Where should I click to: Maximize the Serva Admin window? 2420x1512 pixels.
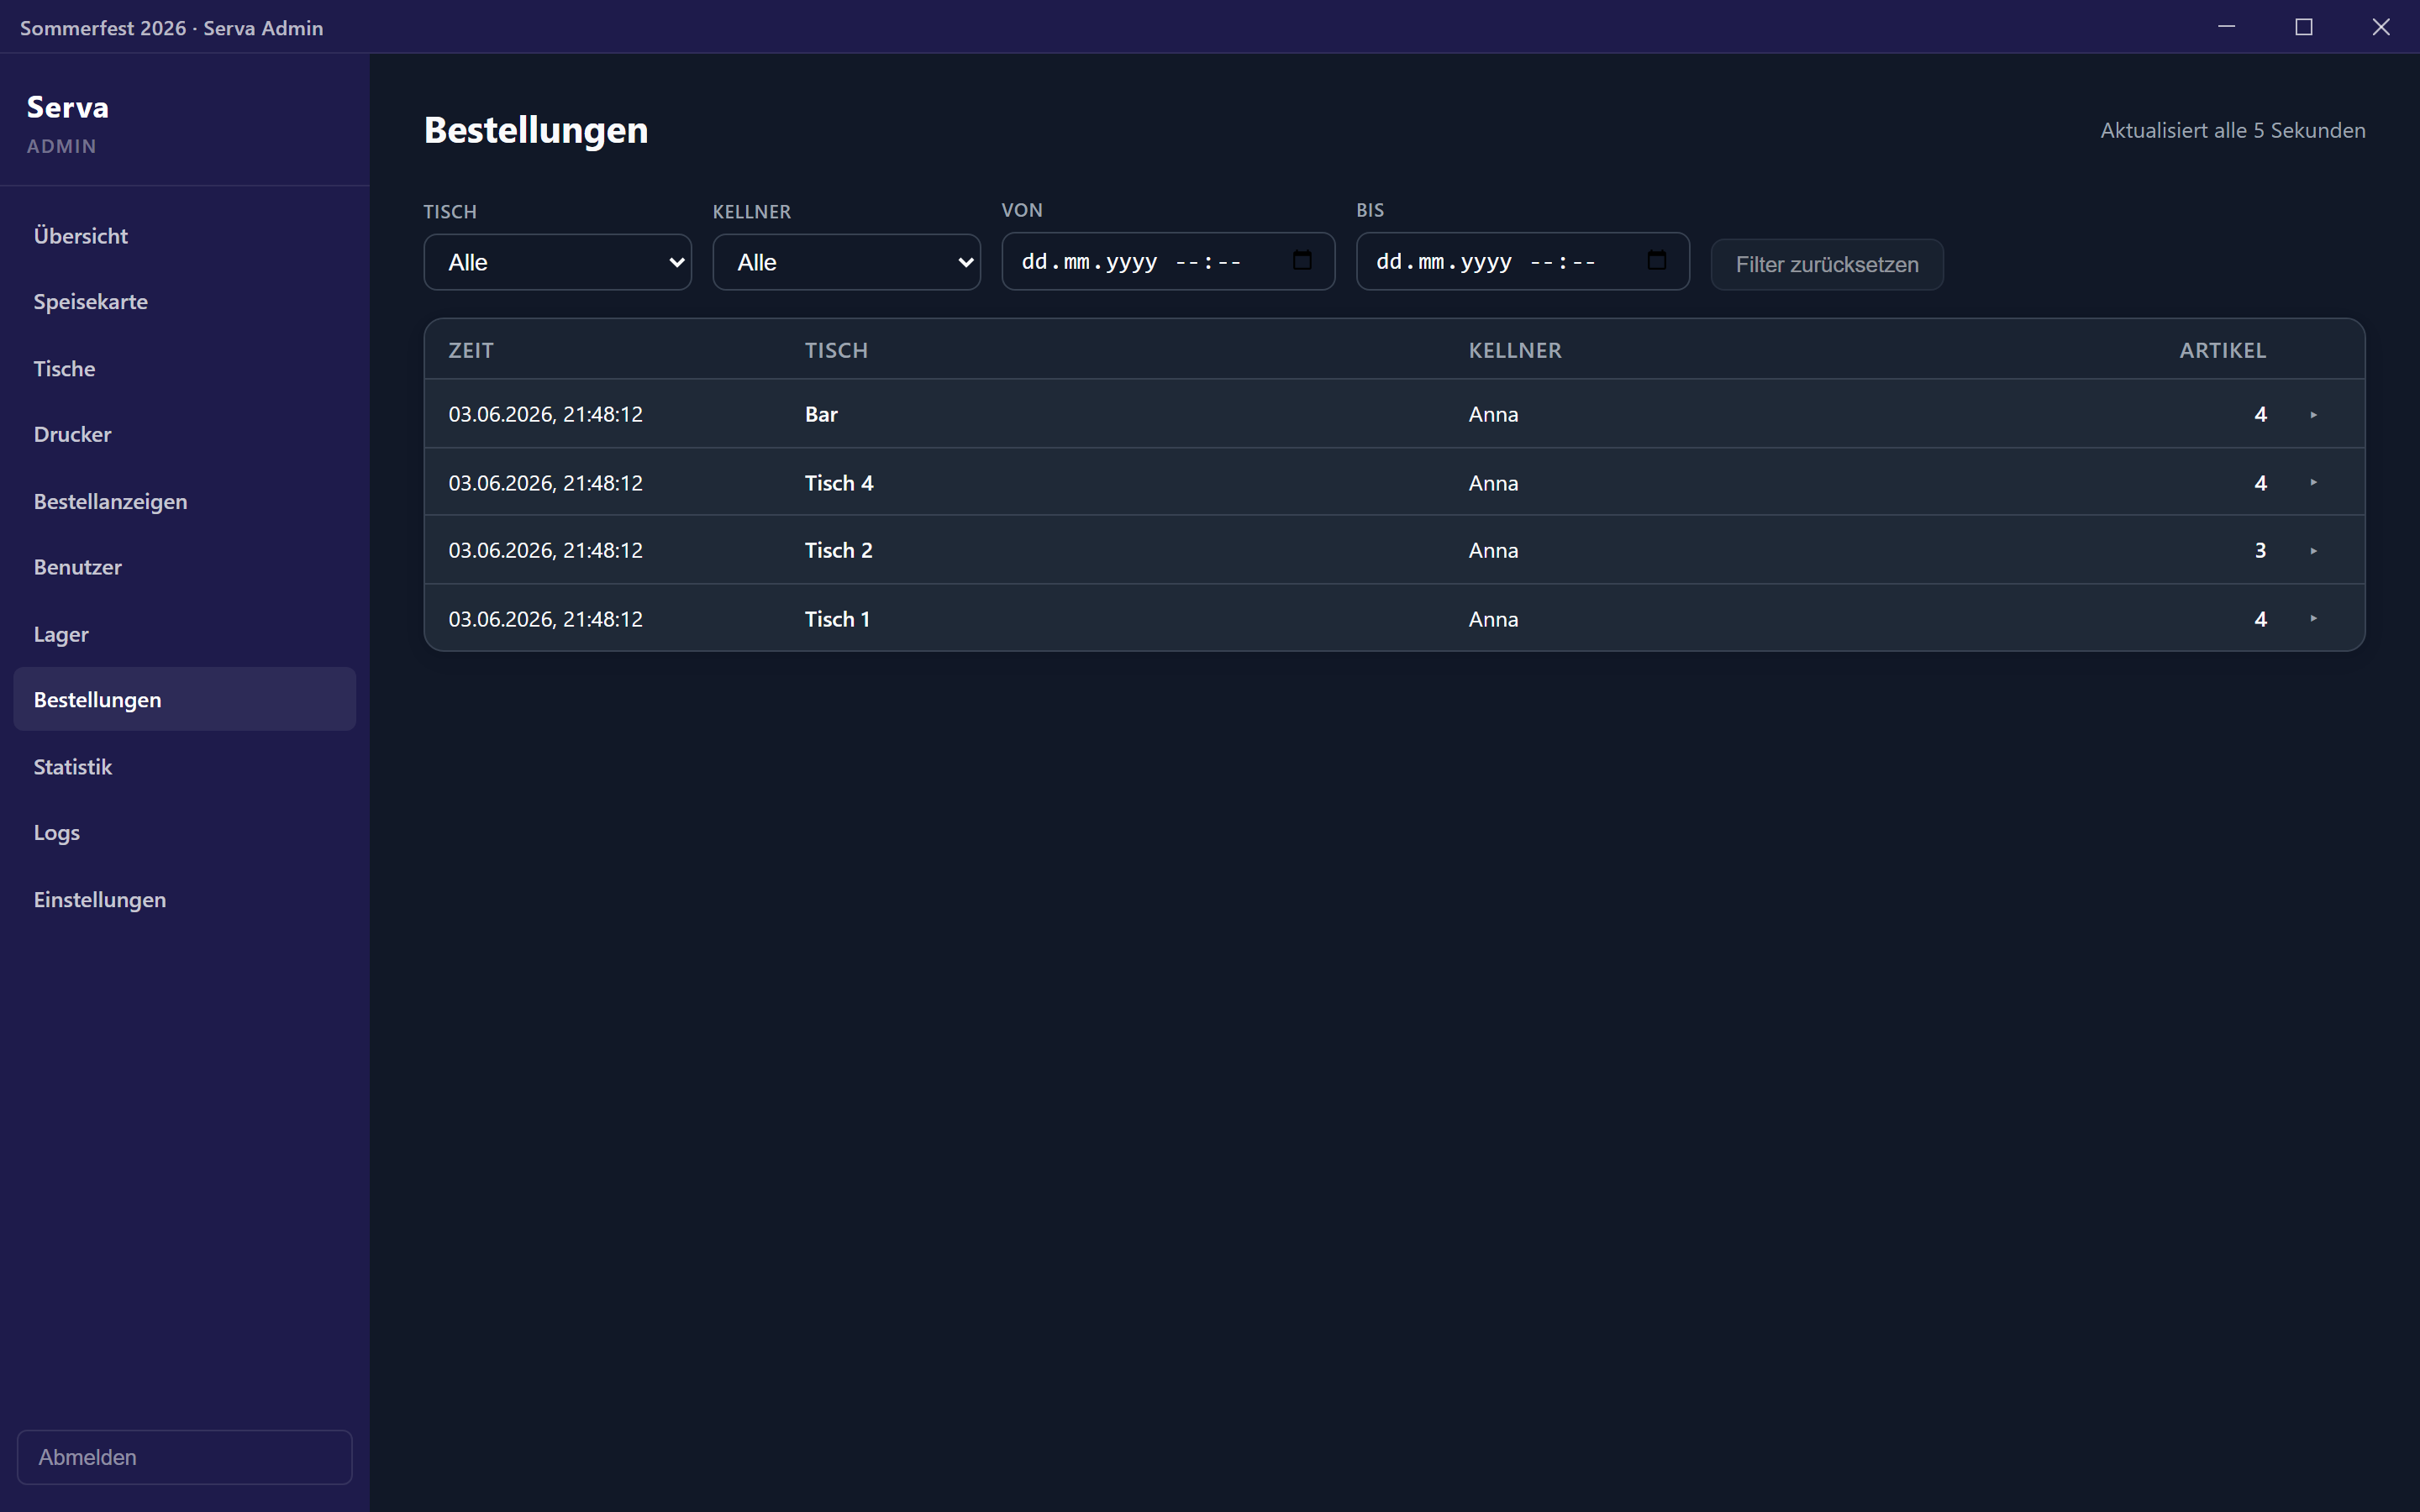pyautogui.click(x=2303, y=27)
